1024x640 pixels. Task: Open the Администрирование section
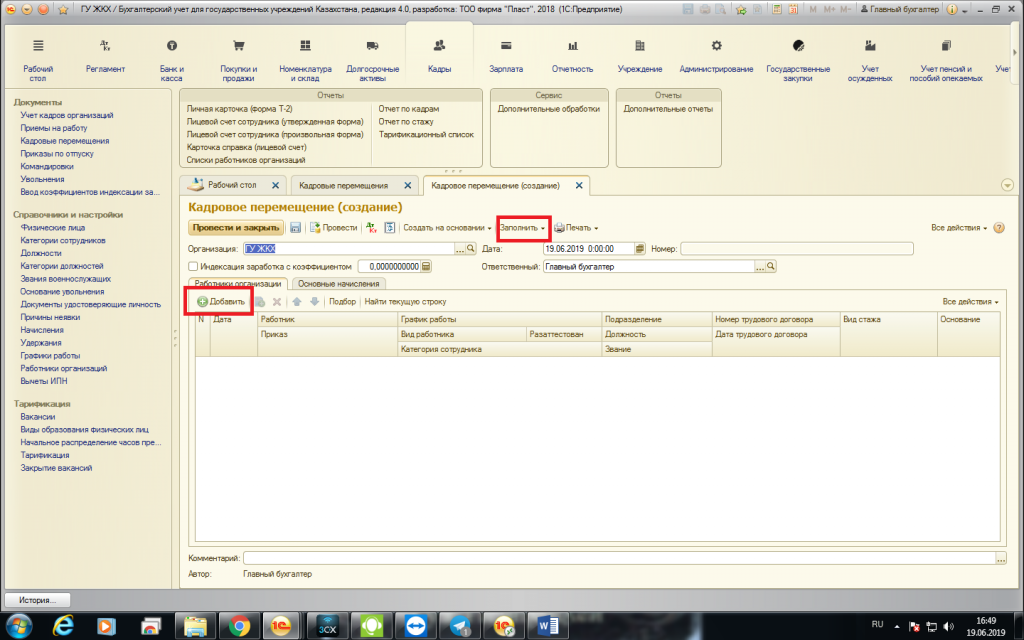716,56
